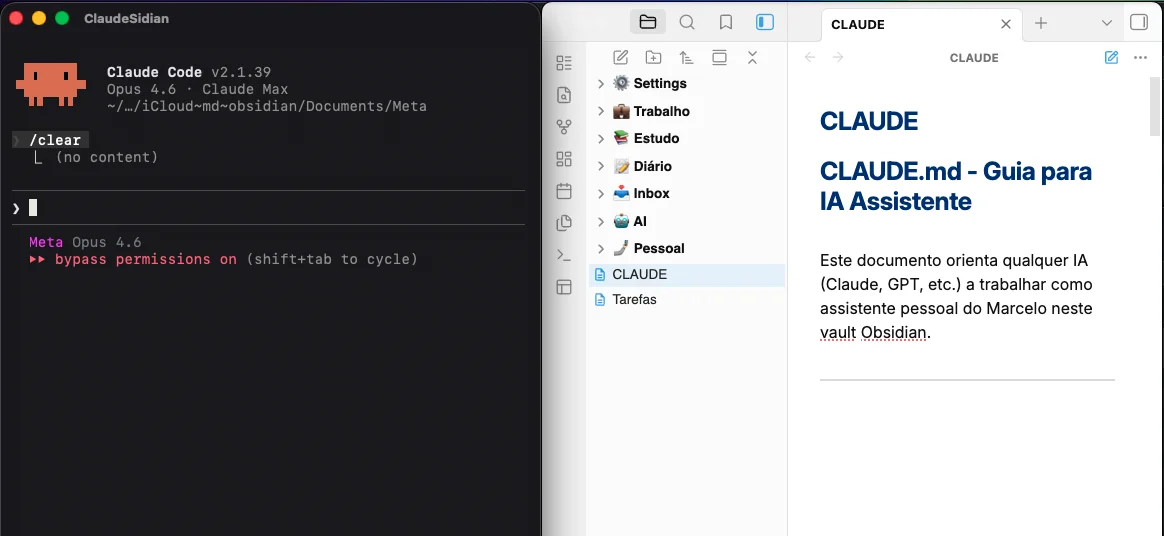Create a new note in the vault
The width and height of the screenshot is (1164, 536).
620,57
